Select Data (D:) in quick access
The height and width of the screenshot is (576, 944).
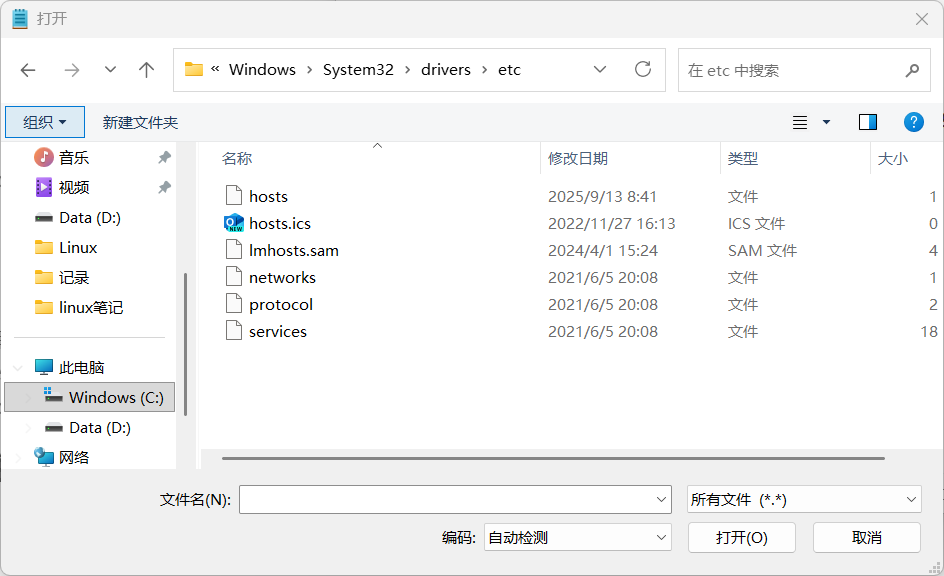(x=90, y=217)
